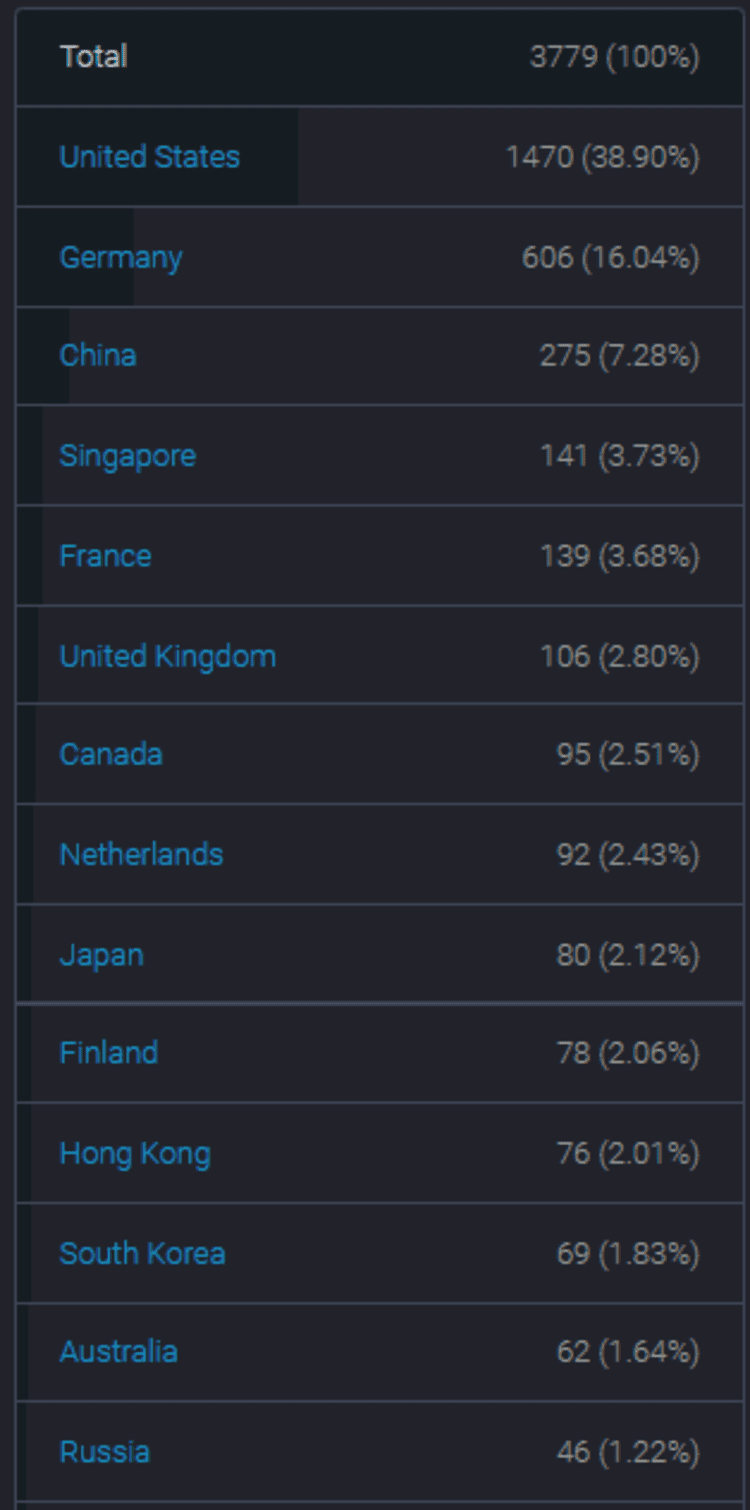The image size is (750, 1510).
Task: Click the 1470 (38.90%) value
Action: [x=602, y=157]
